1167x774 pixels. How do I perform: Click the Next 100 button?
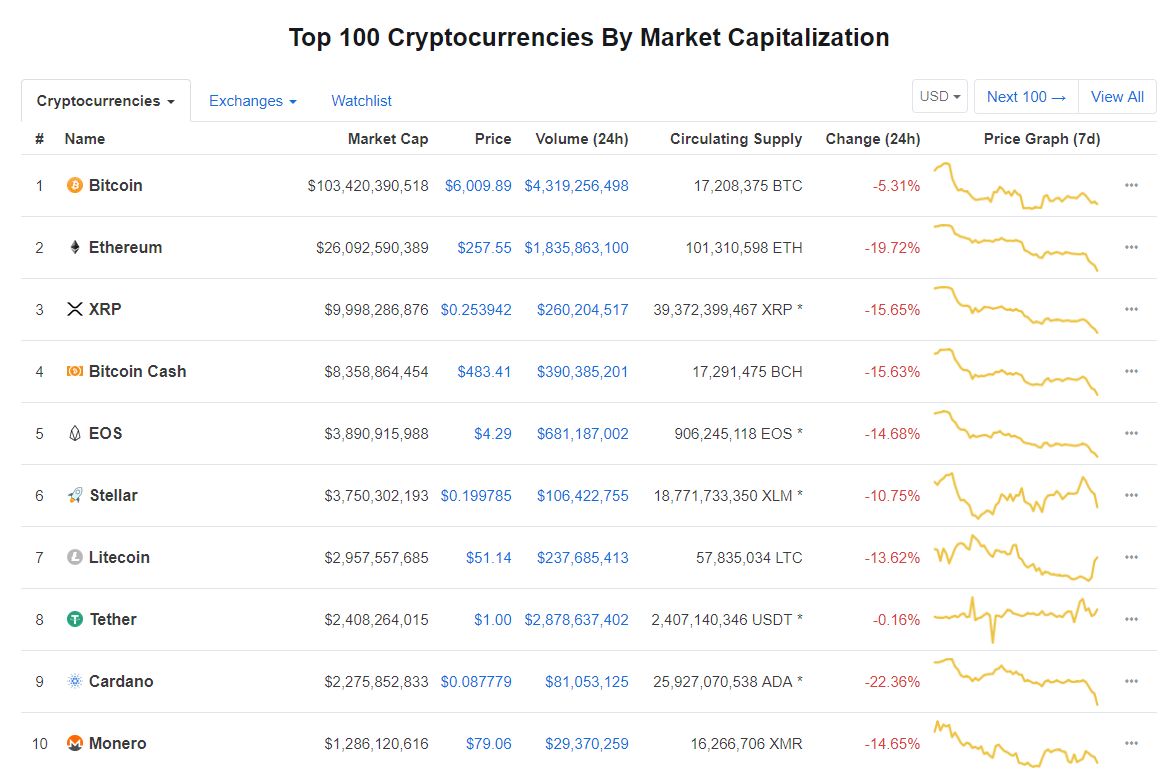click(1025, 96)
